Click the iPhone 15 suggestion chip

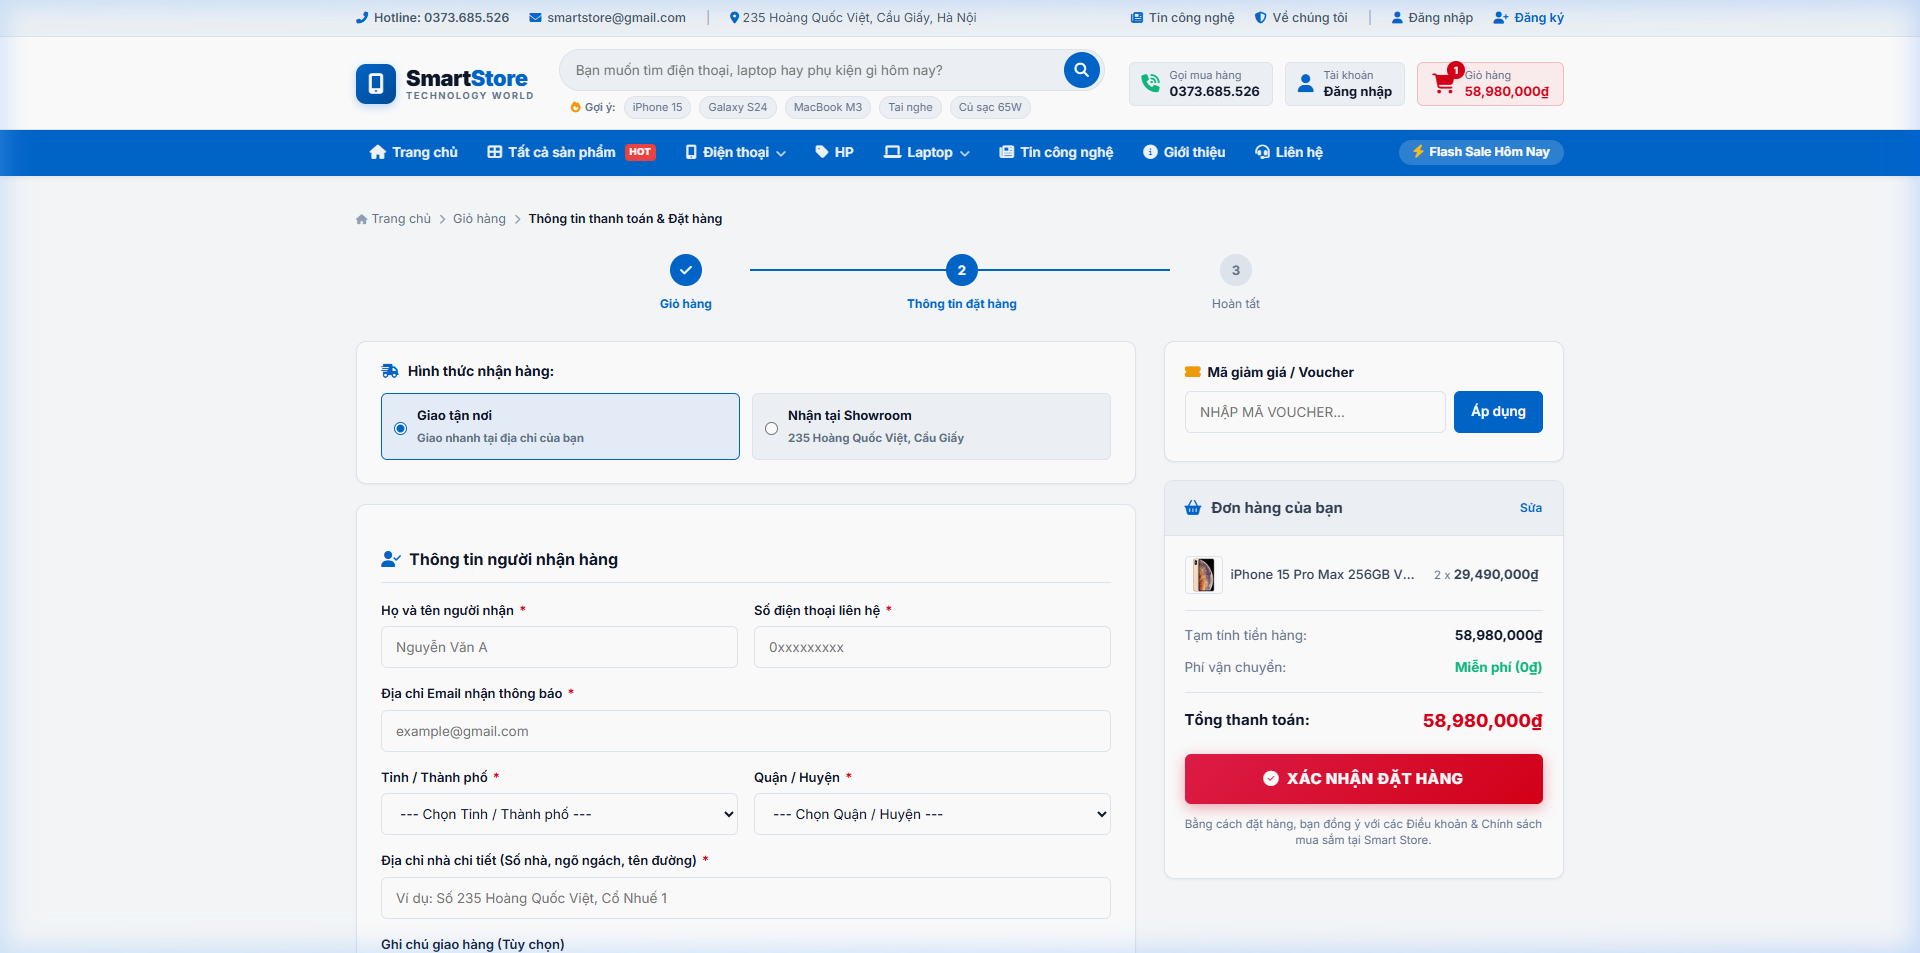point(657,107)
